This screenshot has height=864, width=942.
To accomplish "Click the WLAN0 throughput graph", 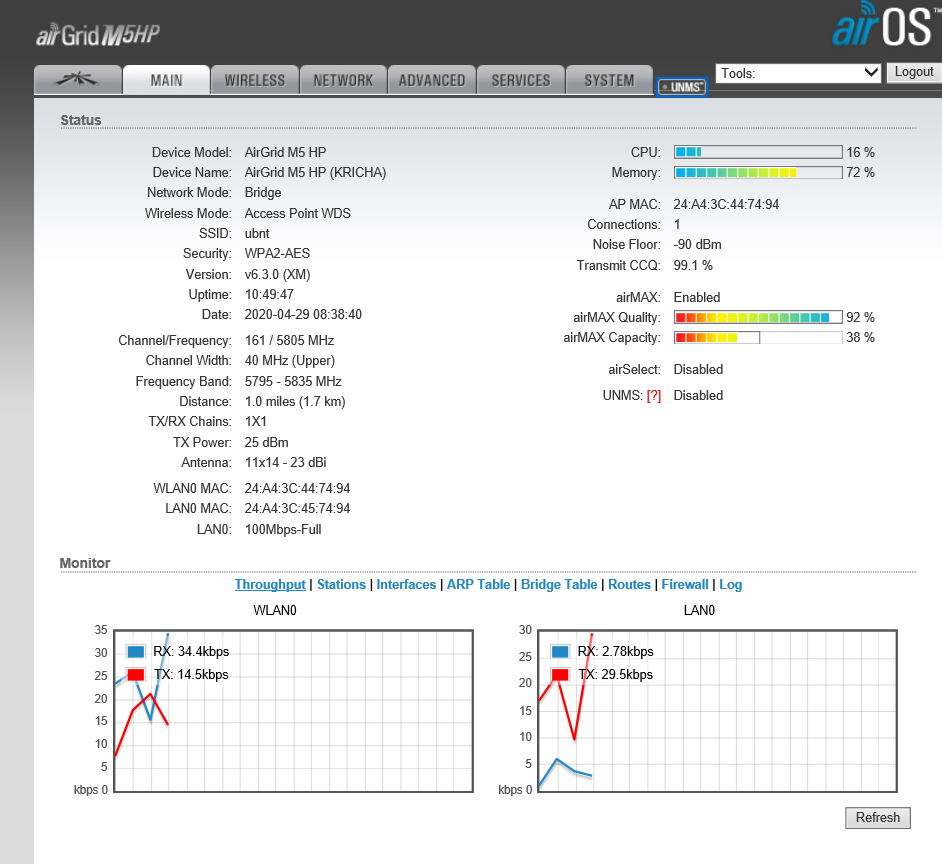I will point(294,711).
